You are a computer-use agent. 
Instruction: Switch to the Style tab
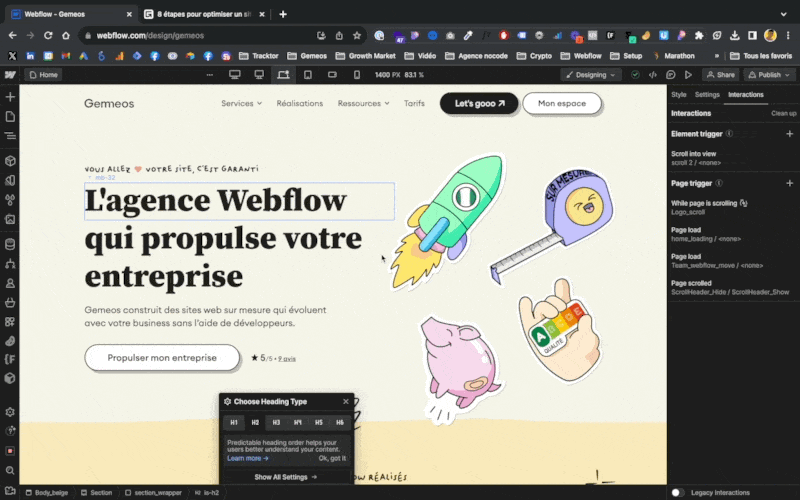click(x=679, y=94)
